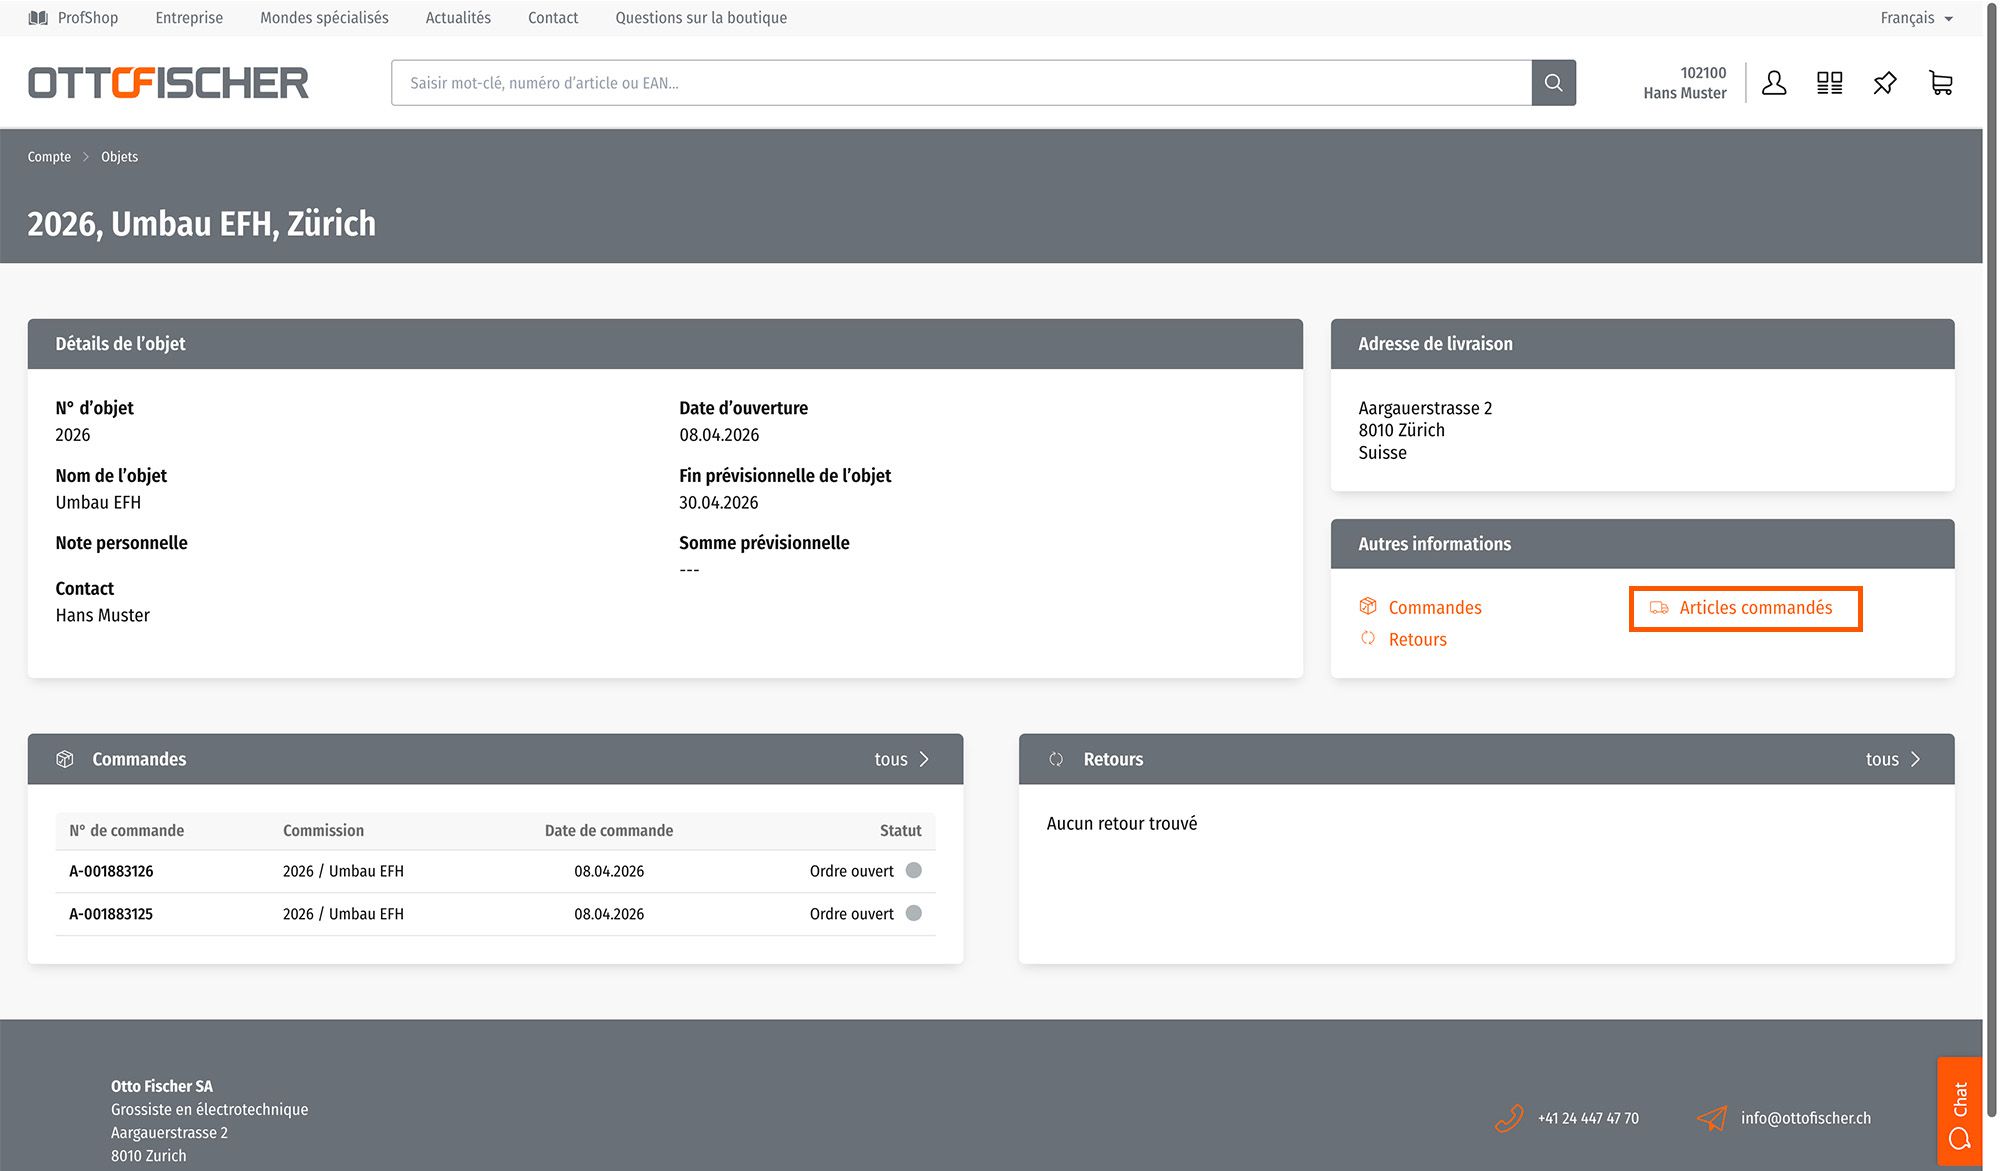Viewport: 2000px width, 1171px height.
Task: Open the Chat widget
Action: pyautogui.click(x=1959, y=1111)
